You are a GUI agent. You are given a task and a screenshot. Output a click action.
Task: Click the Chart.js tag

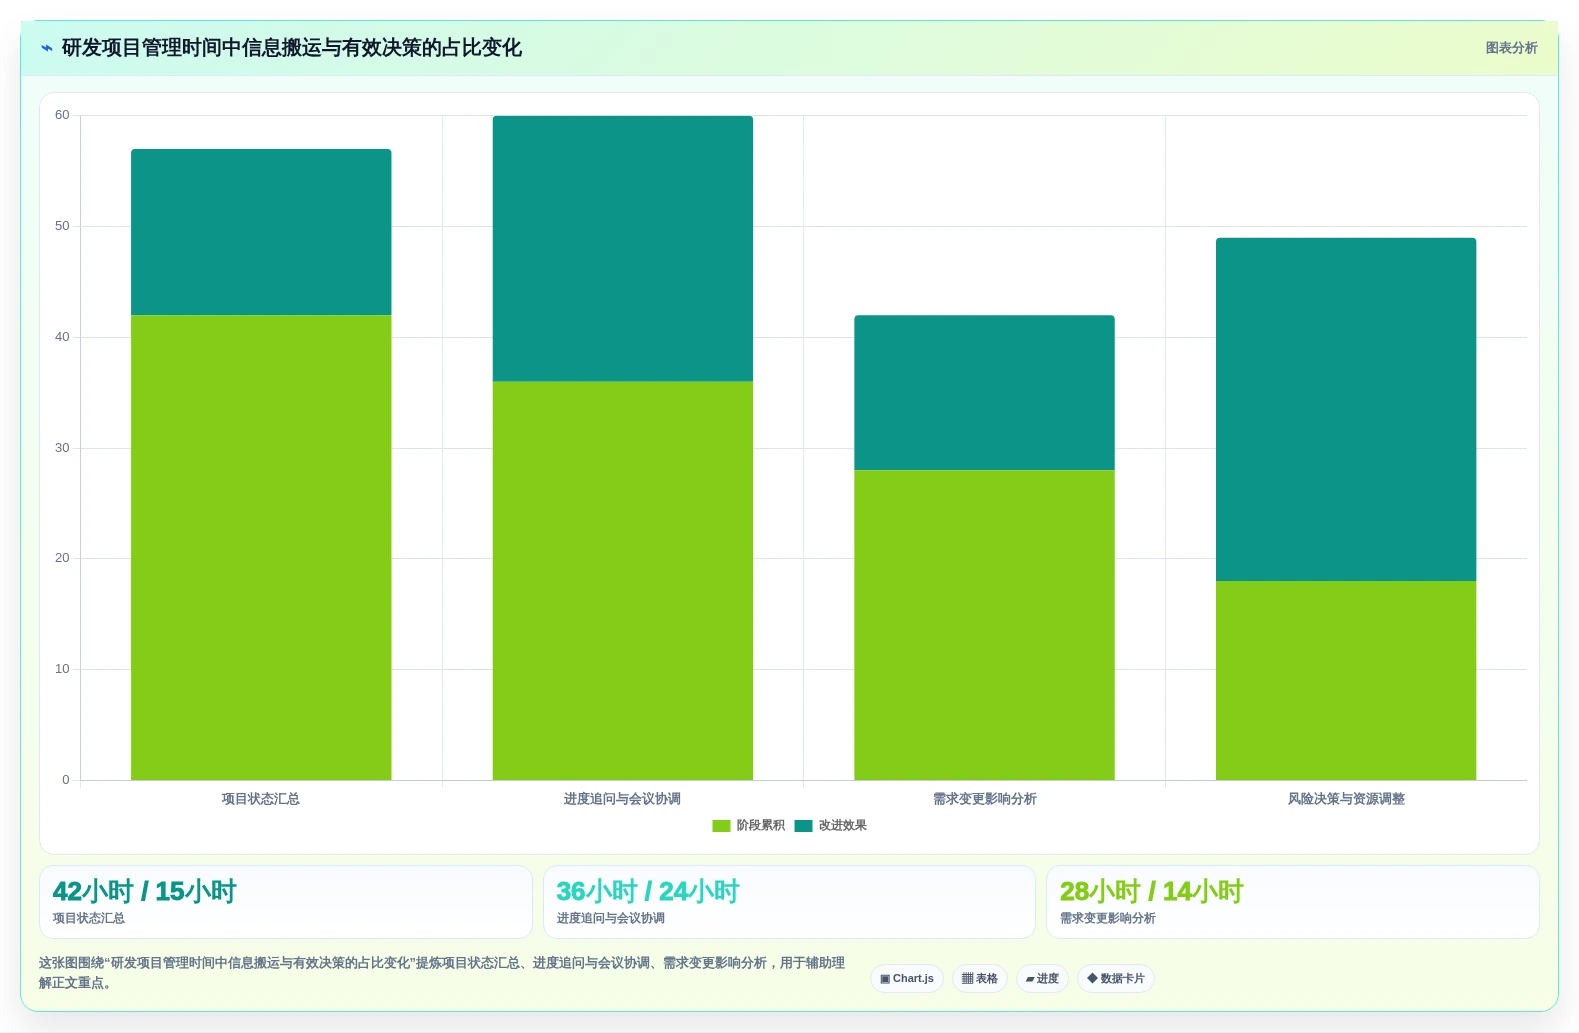[907, 979]
